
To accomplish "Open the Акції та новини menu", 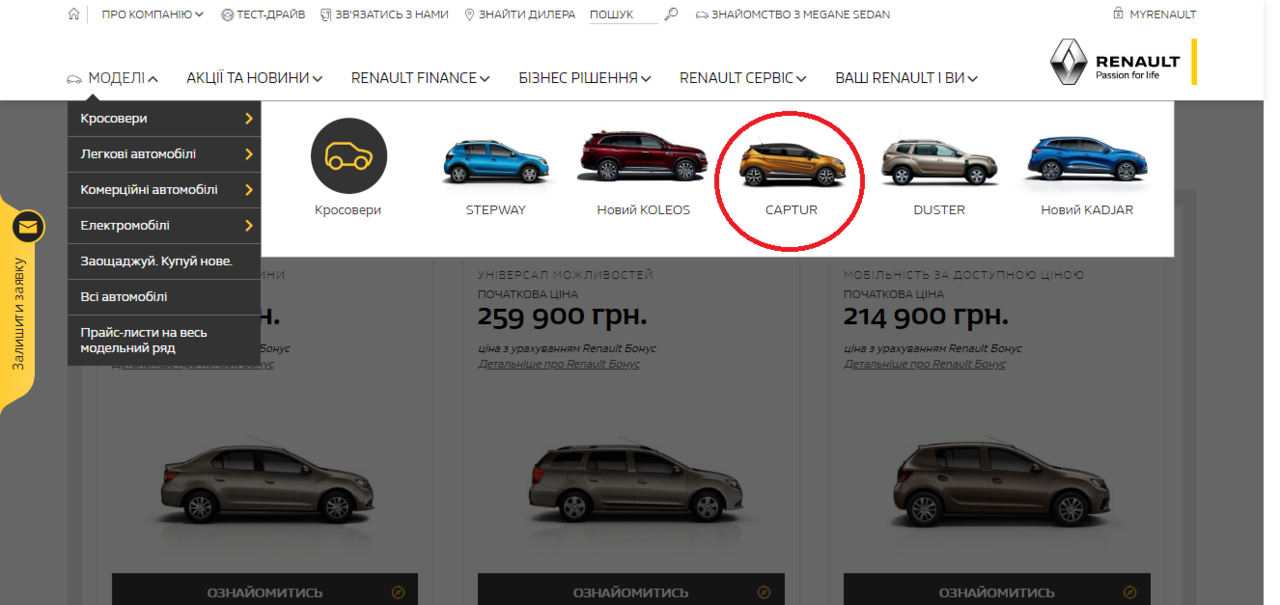I will pos(254,78).
